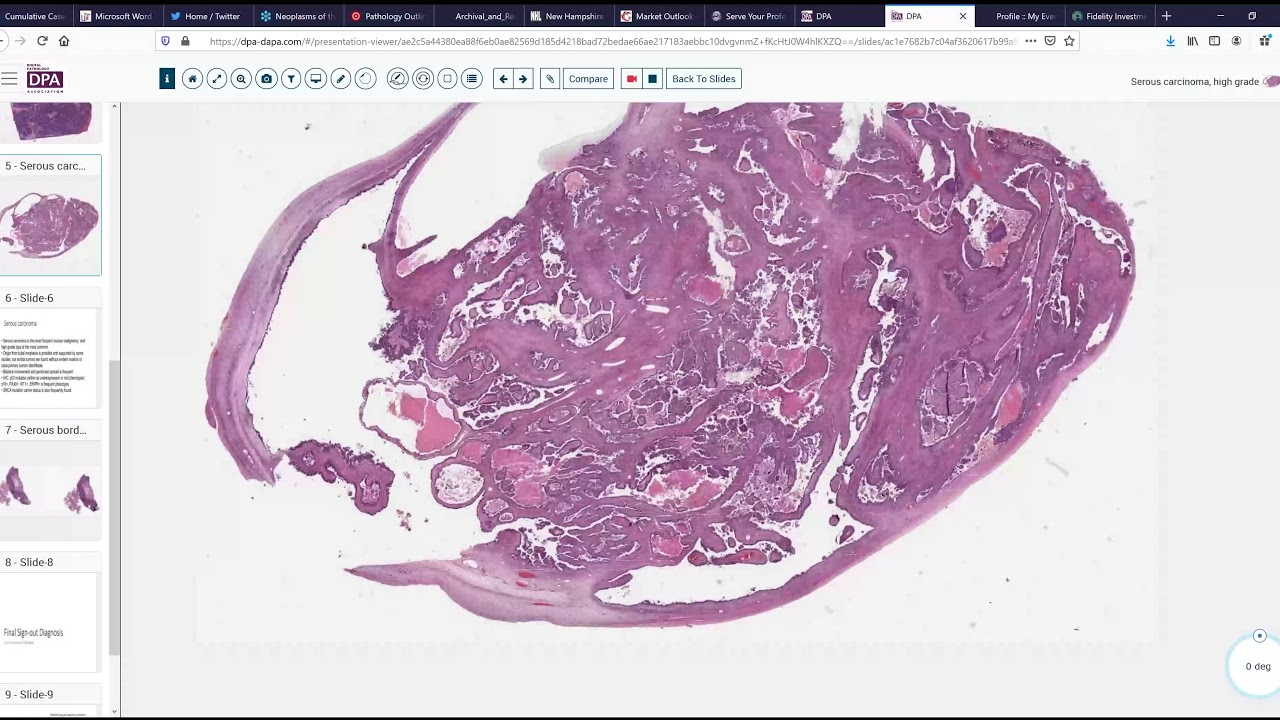Viewport: 1280px width, 720px height.
Task: Start recording with the red video camera icon
Action: click(x=631, y=79)
